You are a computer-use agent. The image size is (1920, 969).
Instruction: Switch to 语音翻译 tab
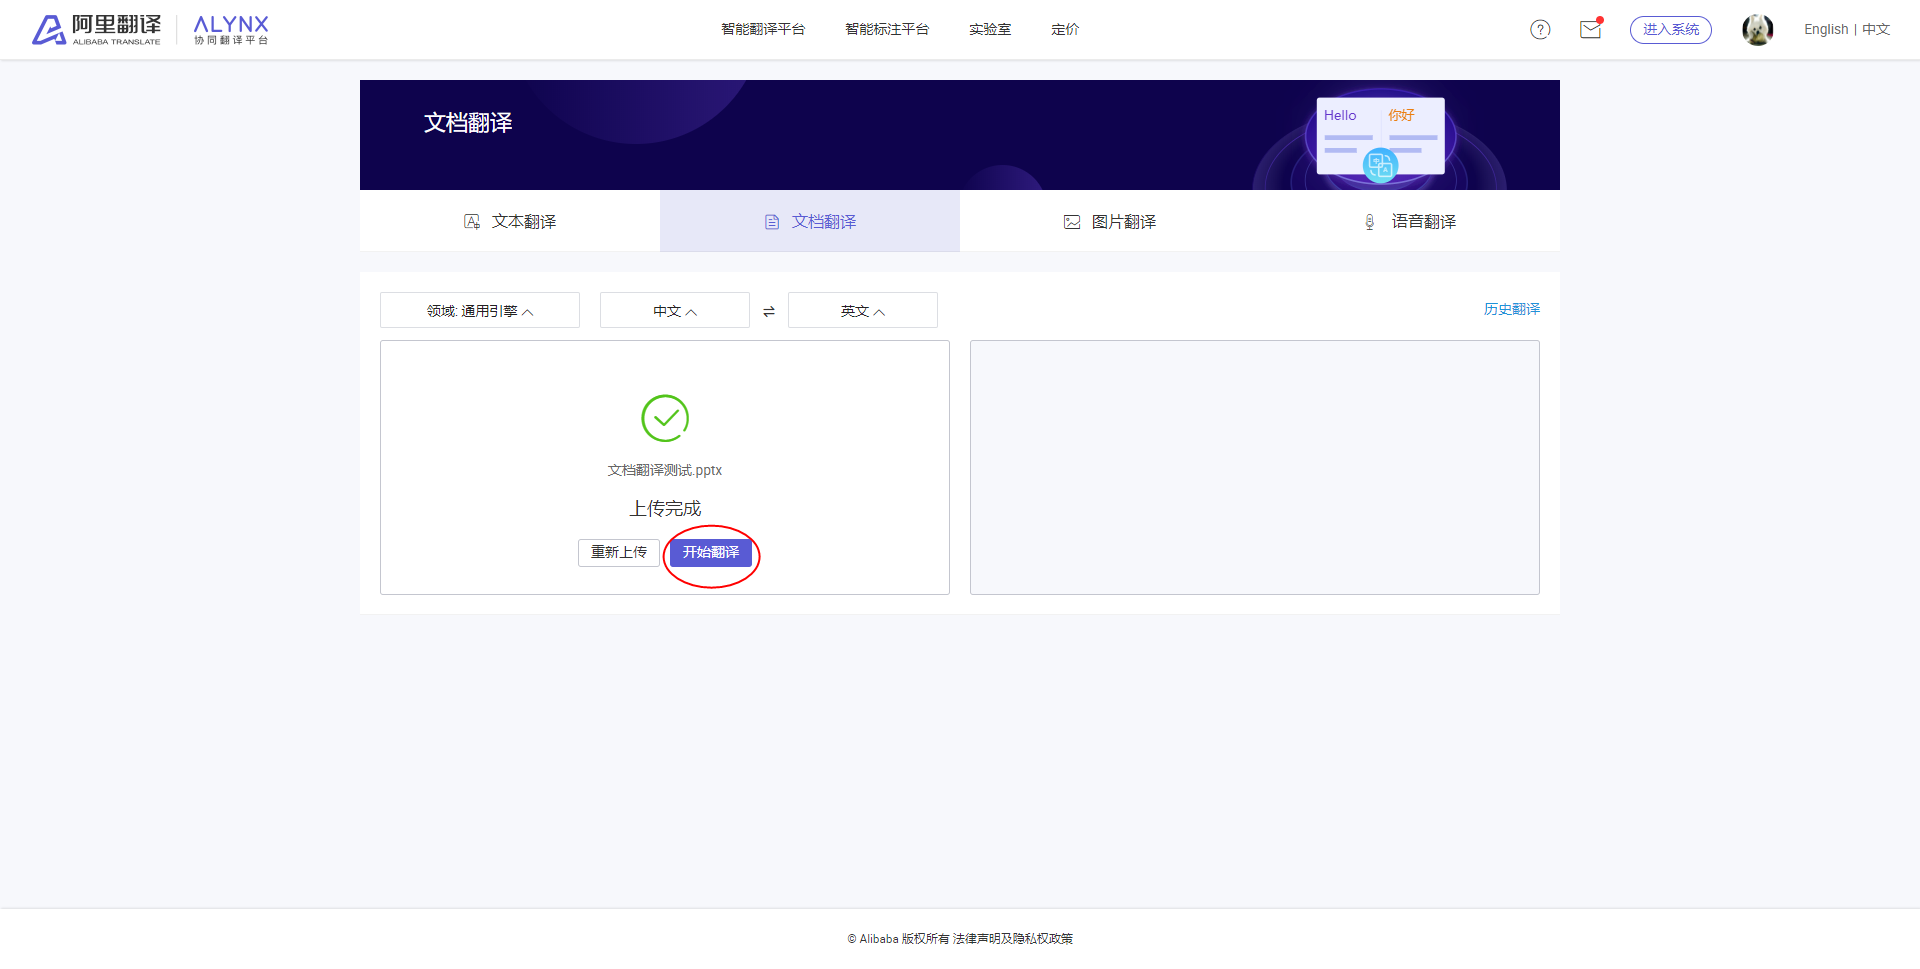(x=1410, y=221)
